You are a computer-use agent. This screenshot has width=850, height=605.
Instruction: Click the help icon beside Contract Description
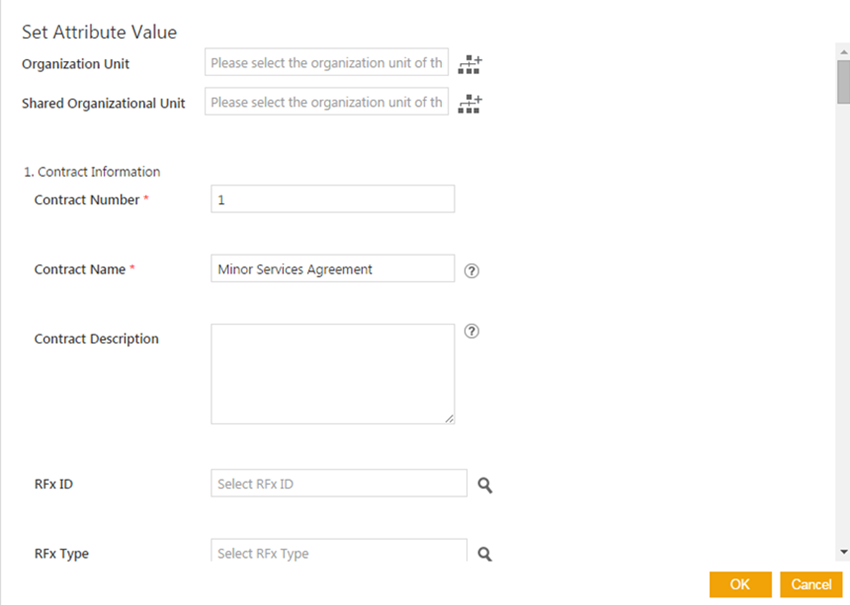tap(472, 332)
